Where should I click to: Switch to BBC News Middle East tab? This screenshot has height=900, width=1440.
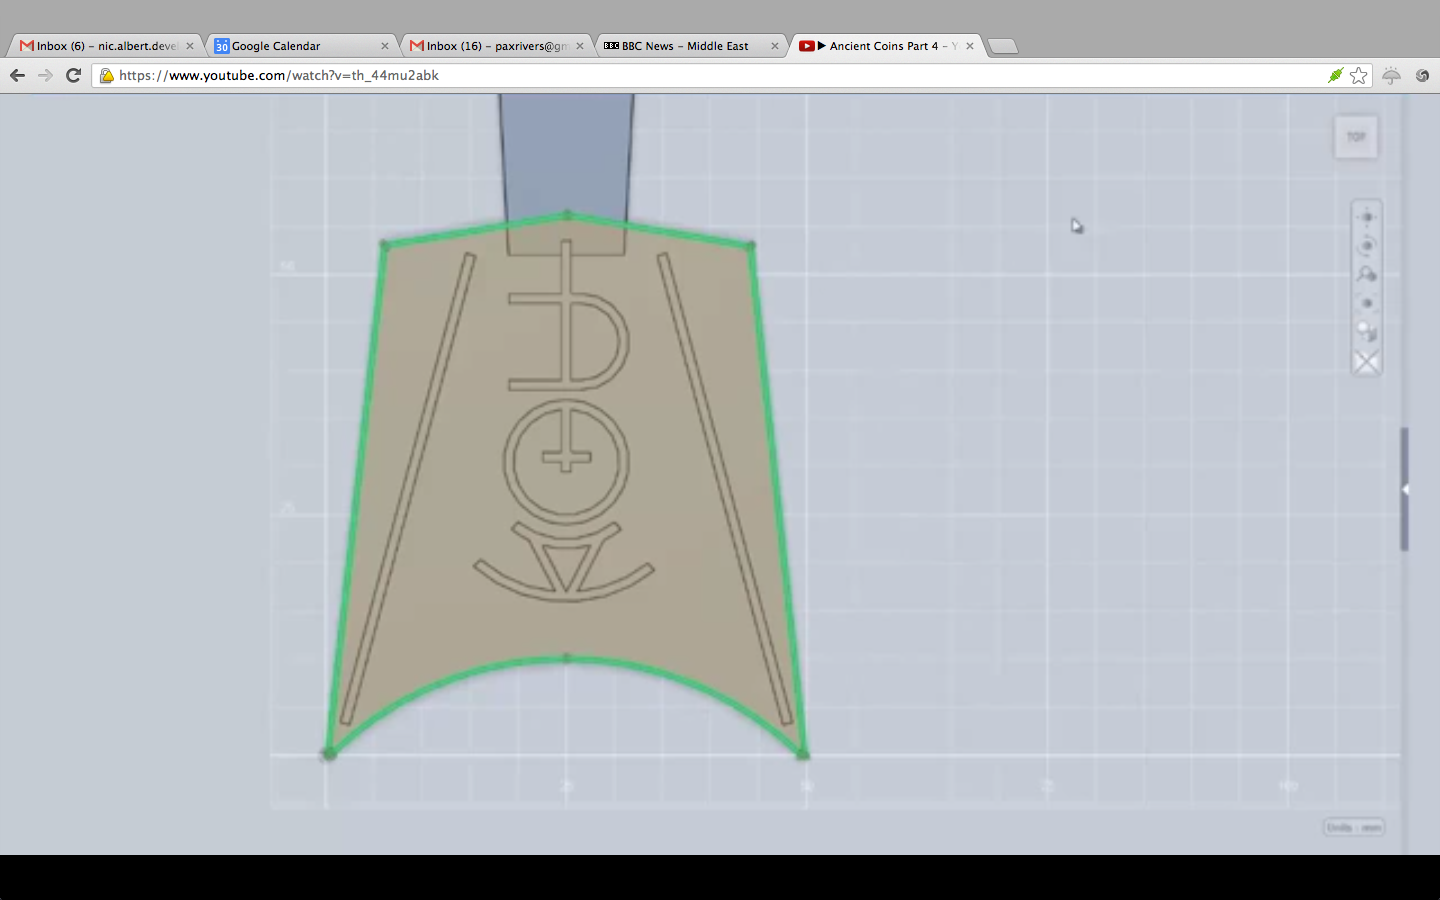click(690, 46)
